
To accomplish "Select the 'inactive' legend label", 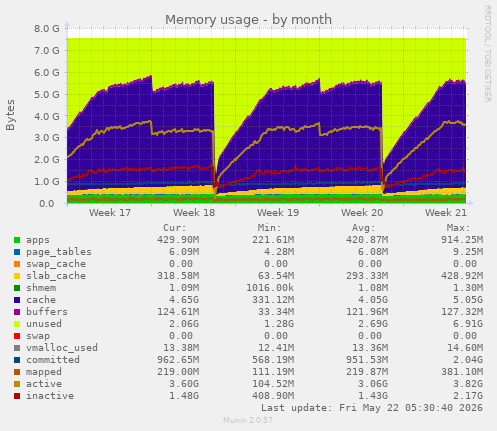I will 50,396.
